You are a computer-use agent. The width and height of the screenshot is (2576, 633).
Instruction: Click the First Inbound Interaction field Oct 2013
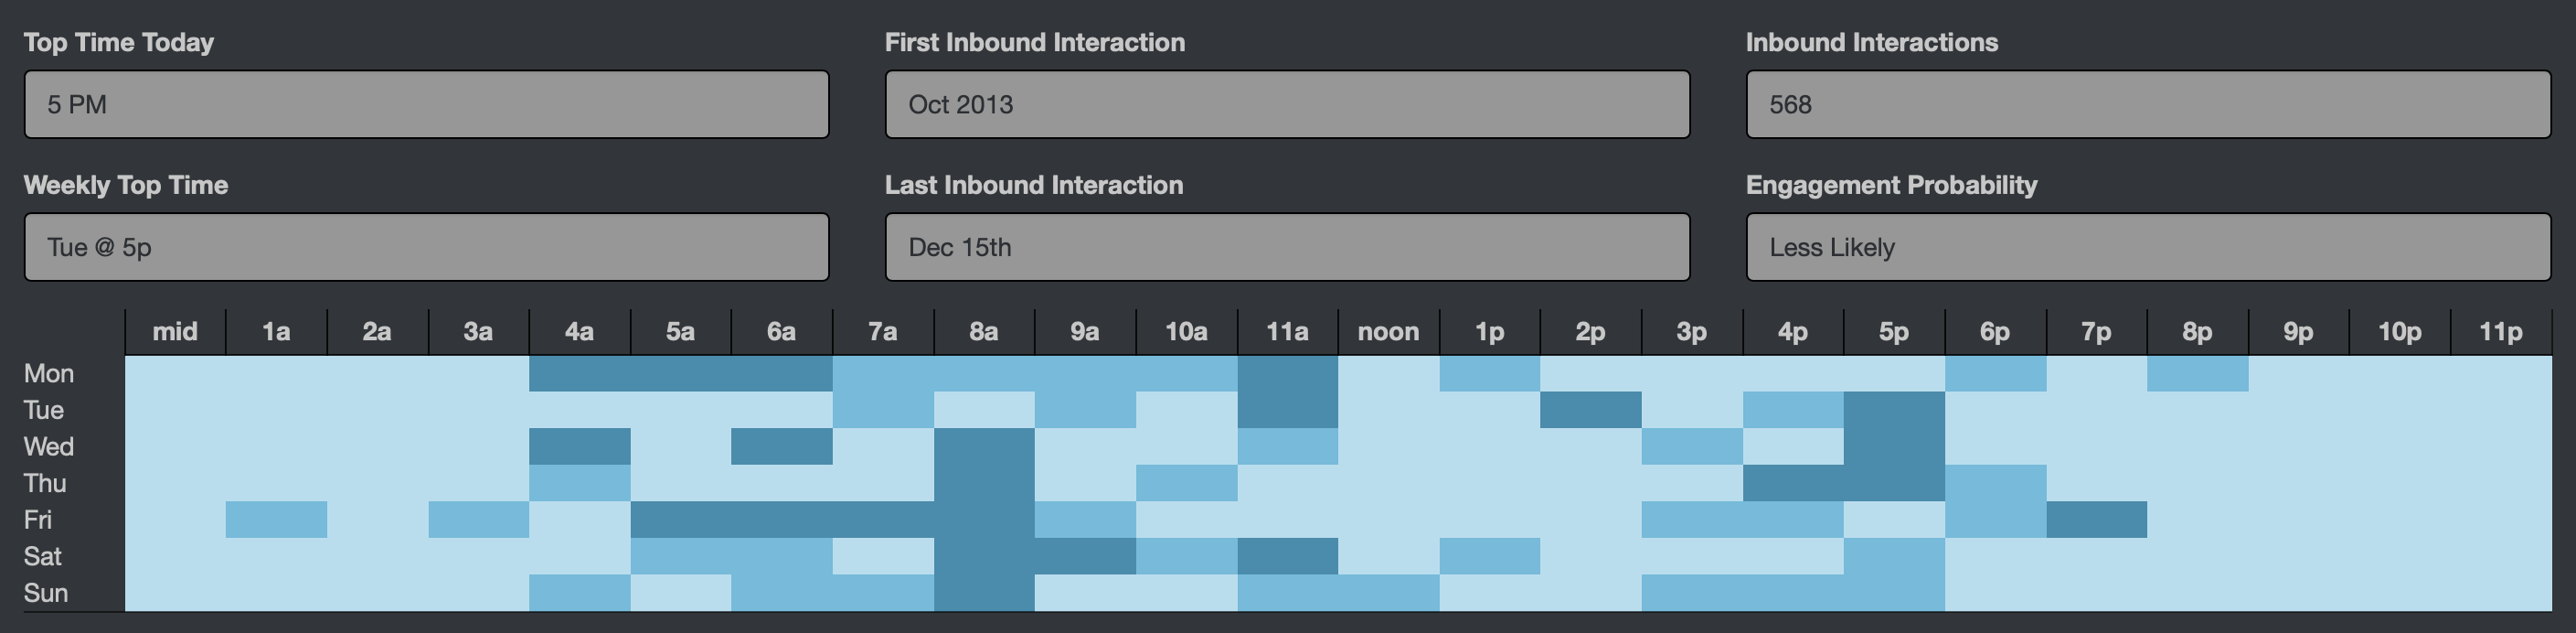click(1287, 104)
